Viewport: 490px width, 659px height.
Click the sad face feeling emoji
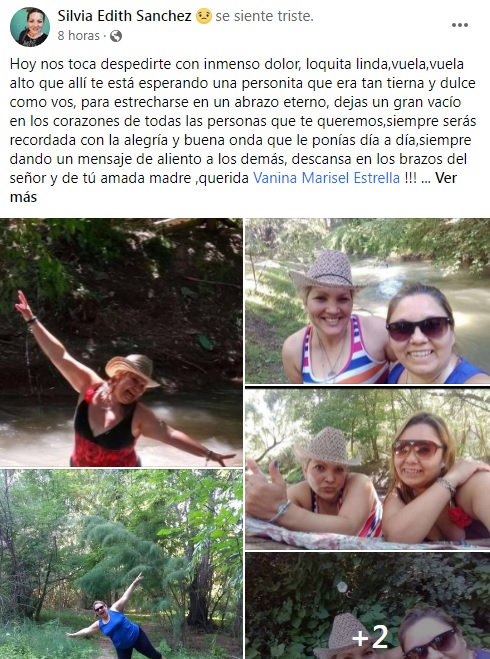pos(204,16)
